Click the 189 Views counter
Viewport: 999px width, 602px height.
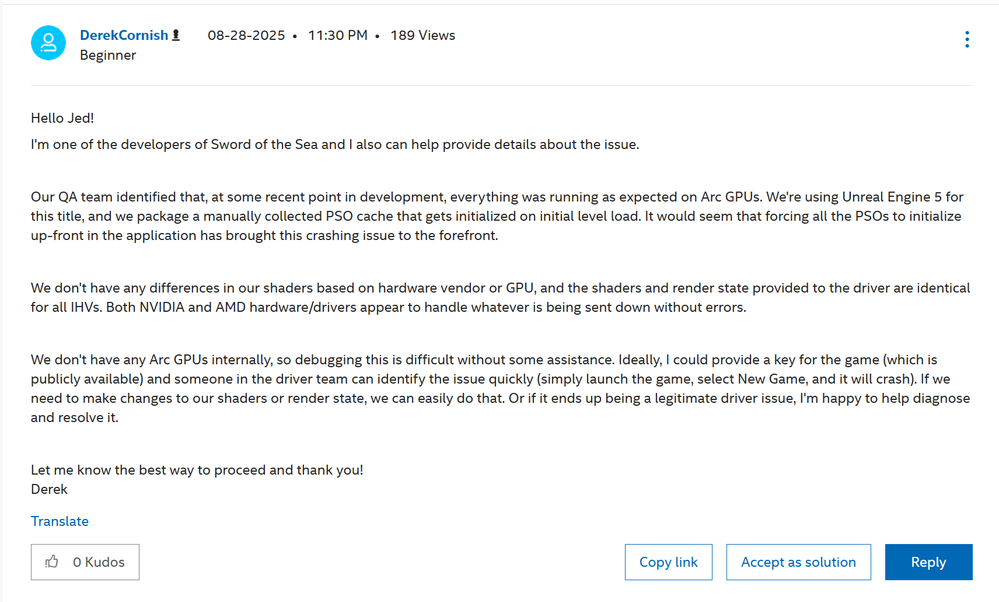[423, 35]
